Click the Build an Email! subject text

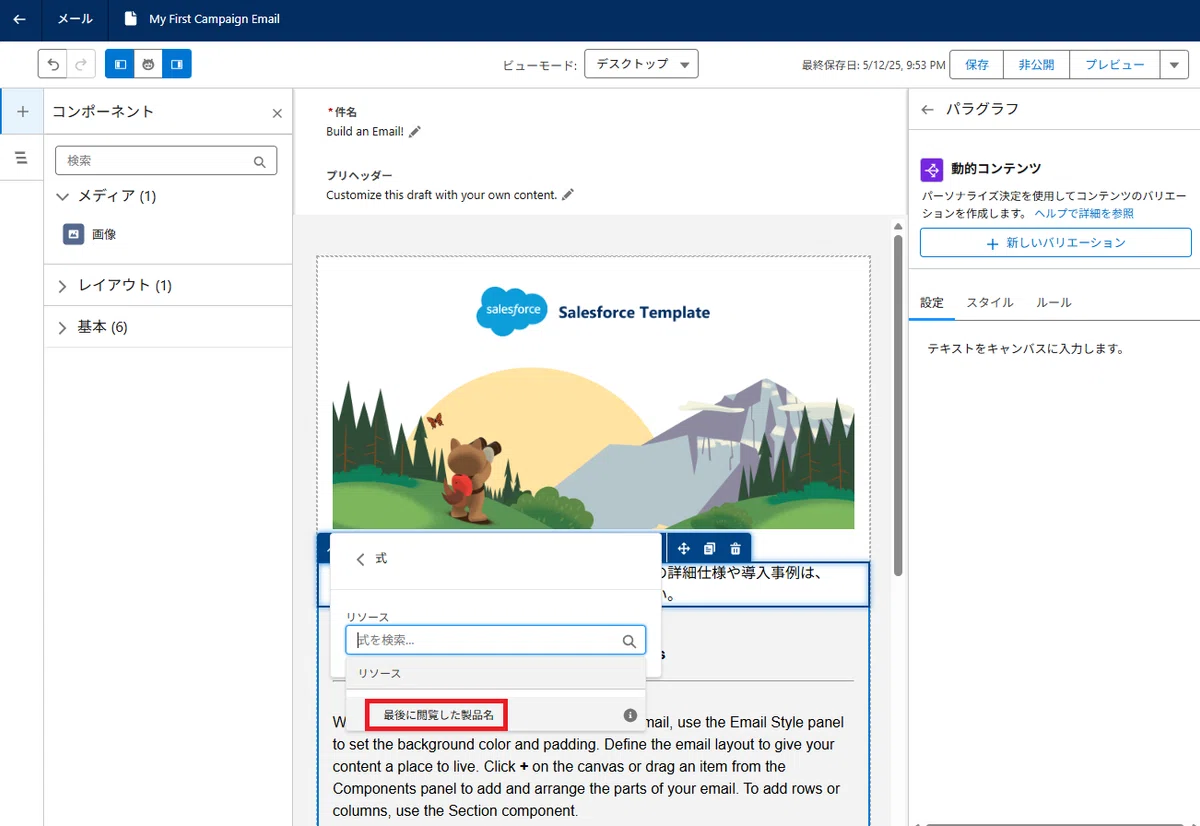pyautogui.click(x=365, y=131)
